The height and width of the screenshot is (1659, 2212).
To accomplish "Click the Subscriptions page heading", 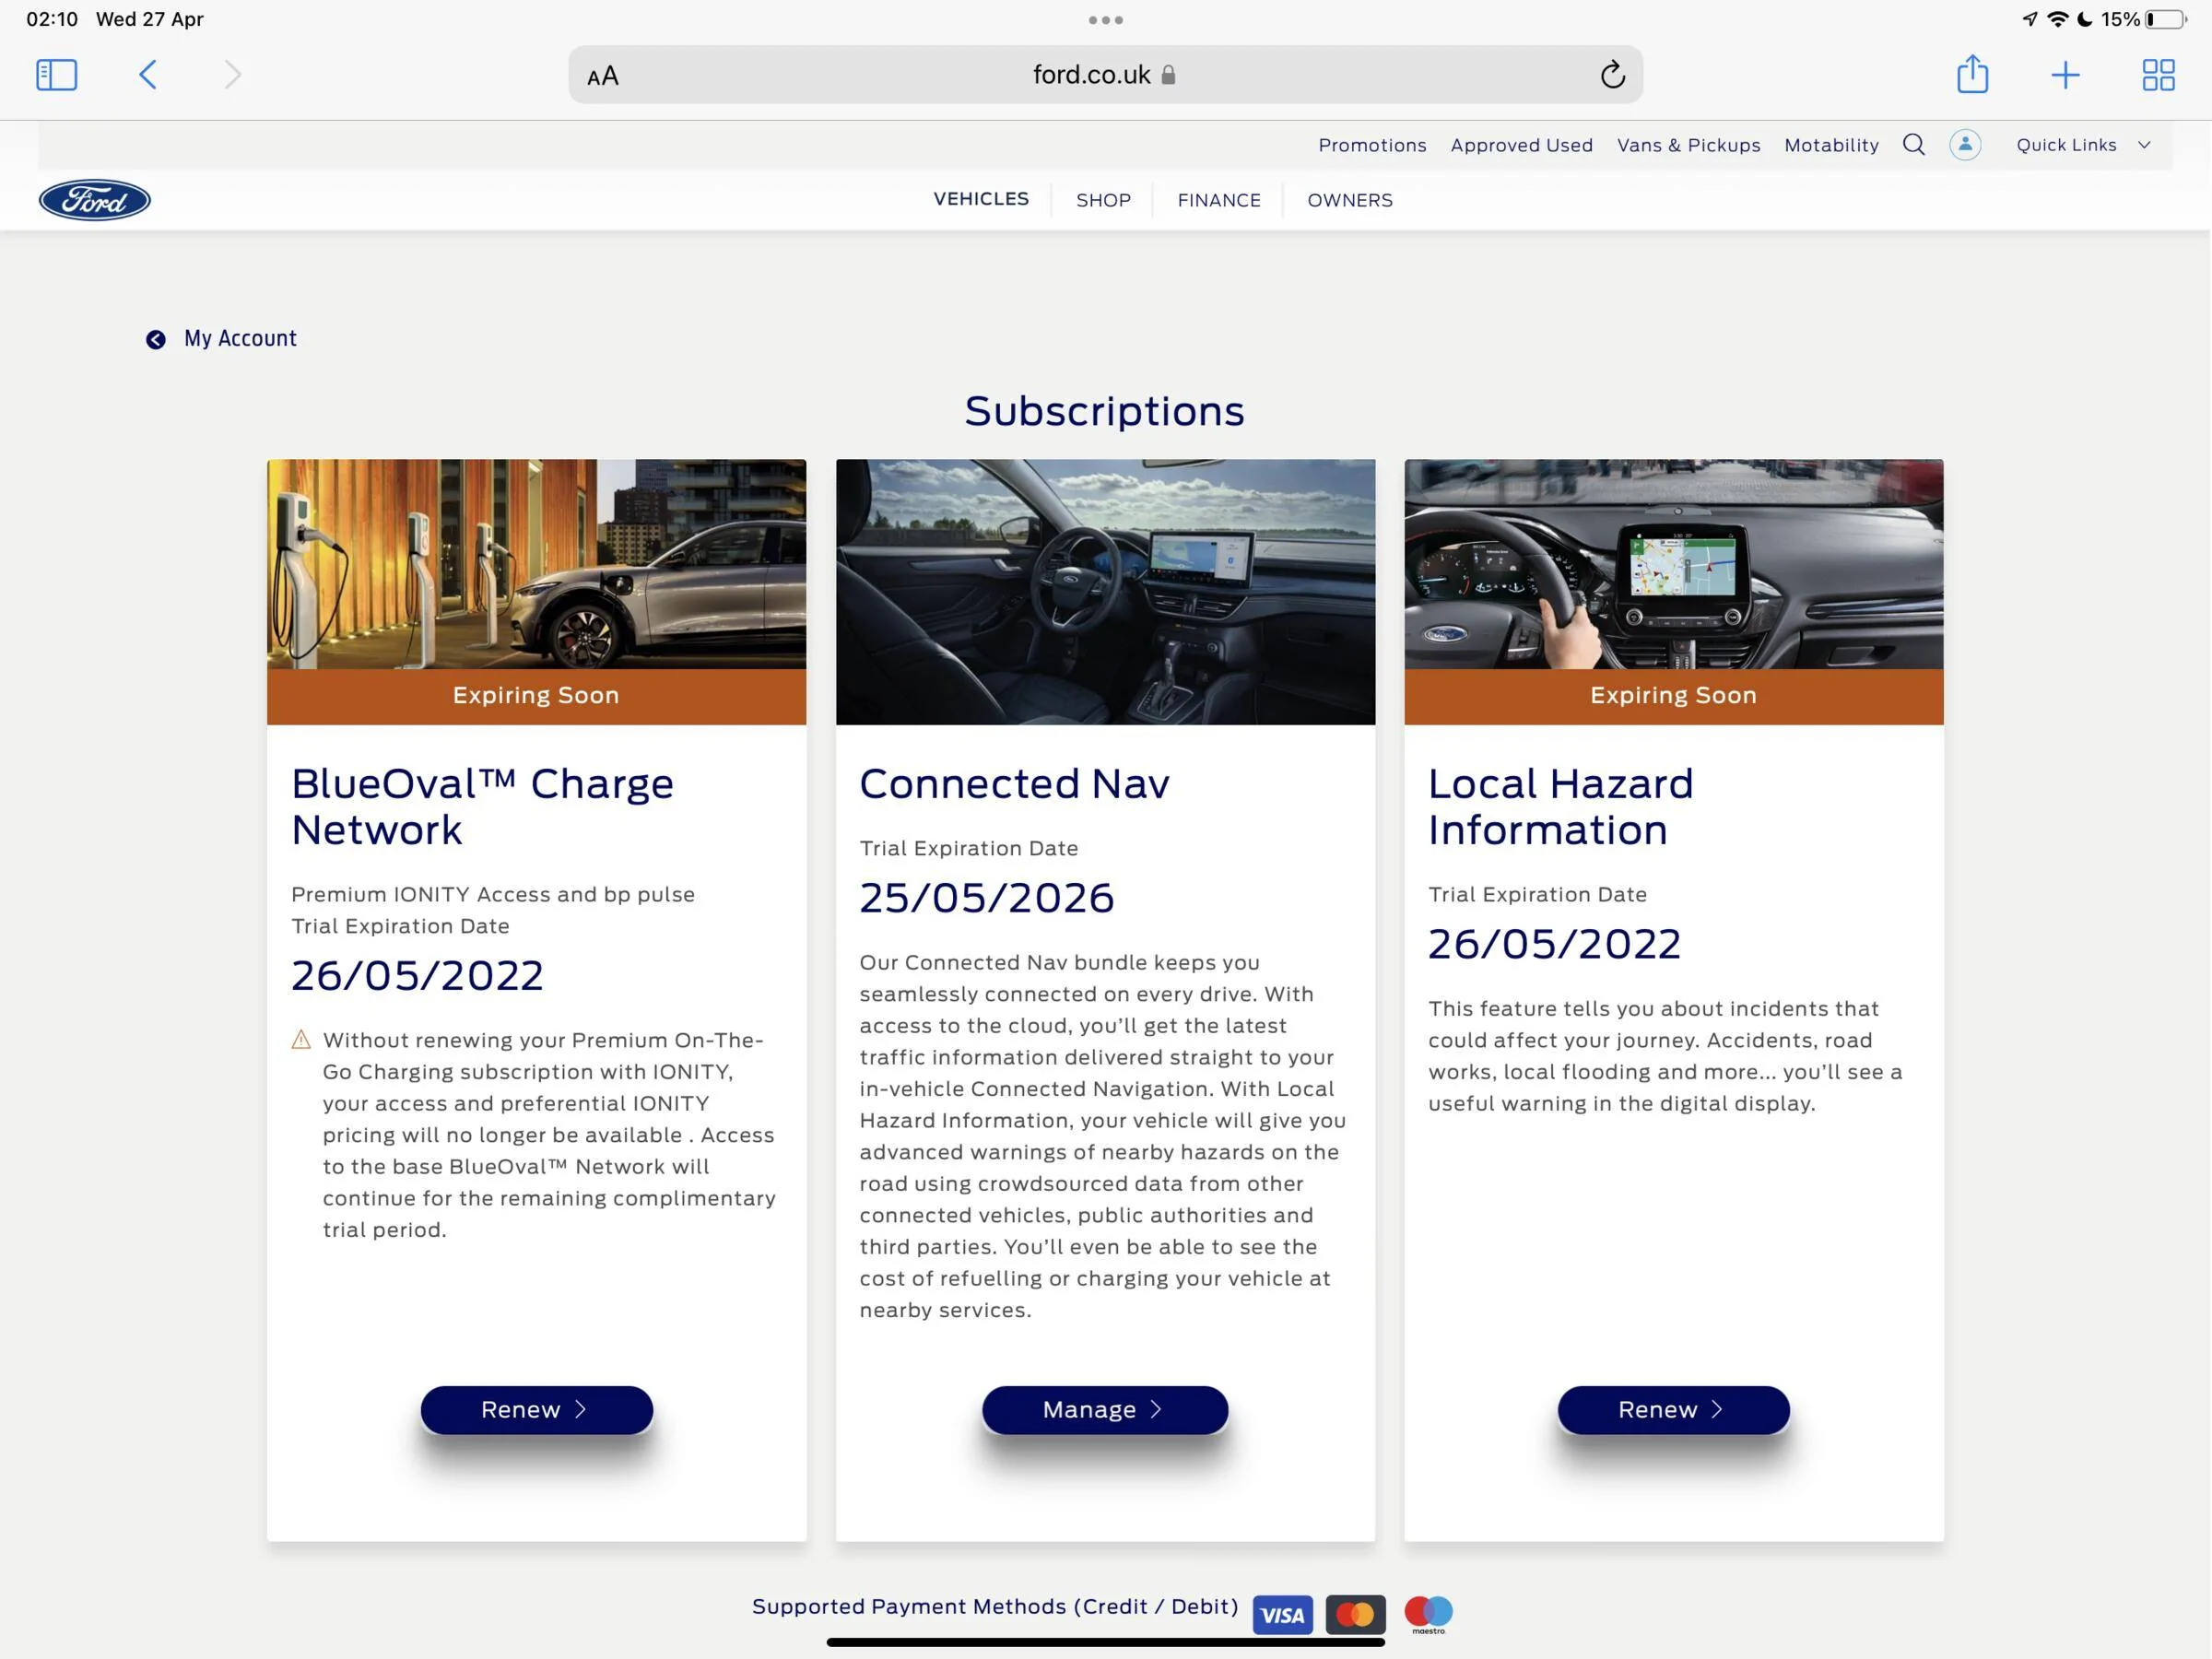I will 1104,411.
